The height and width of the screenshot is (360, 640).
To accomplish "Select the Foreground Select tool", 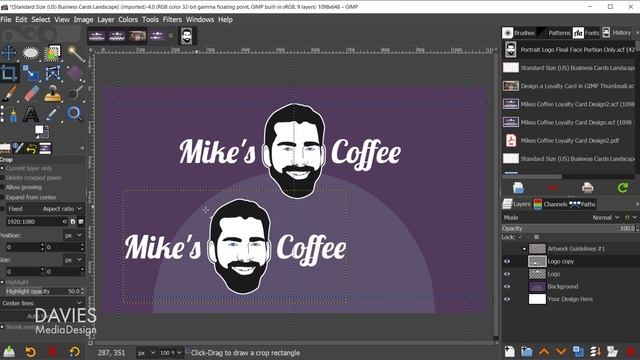I will (x=53, y=53).
